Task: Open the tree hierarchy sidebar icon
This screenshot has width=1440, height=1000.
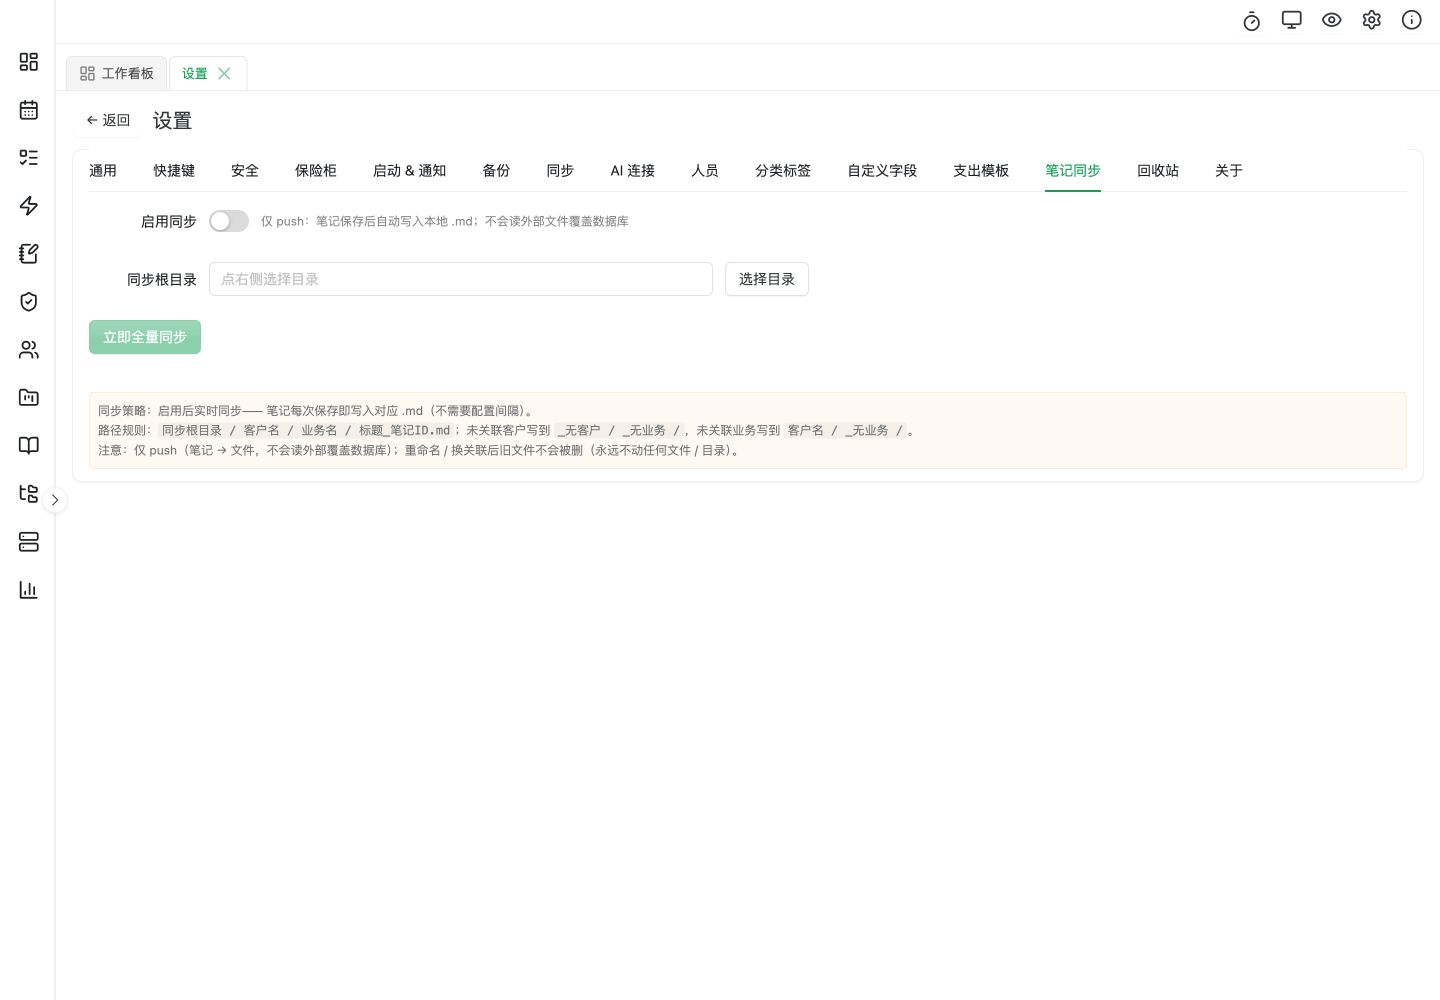Action: (x=29, y=494)
